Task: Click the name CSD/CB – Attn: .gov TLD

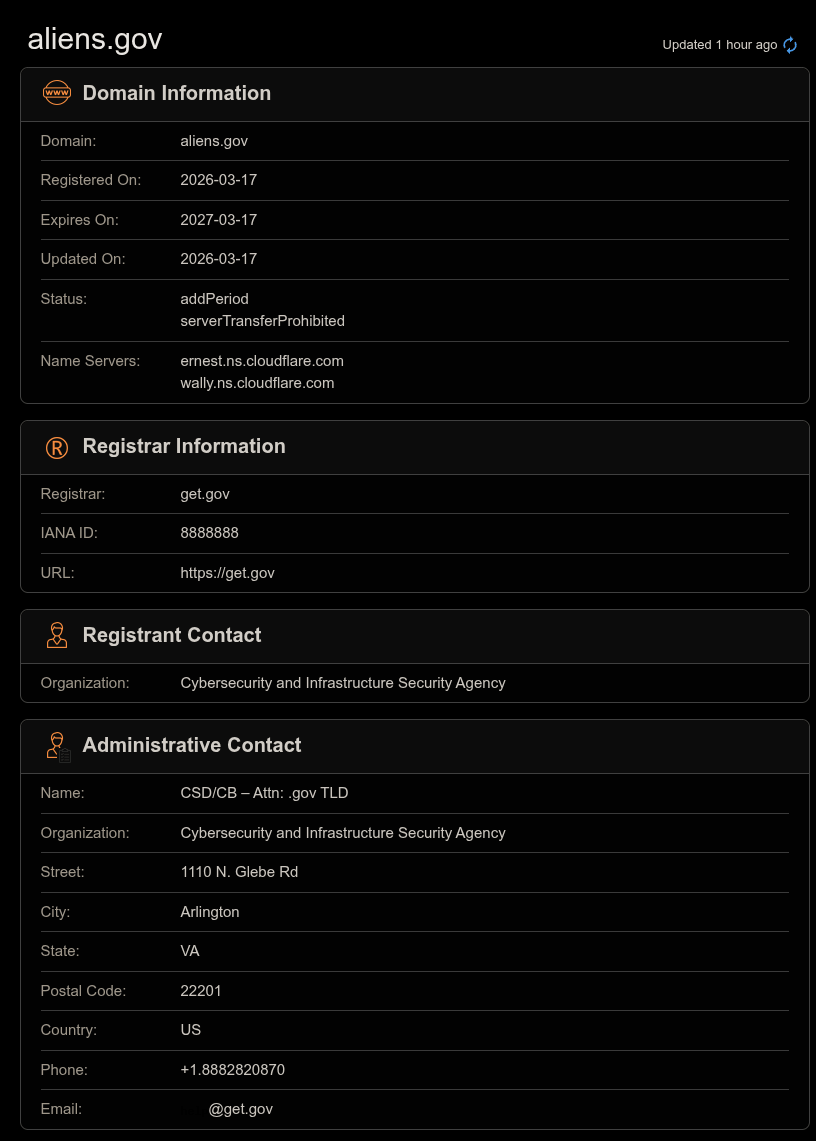Action: pos(264,793)
